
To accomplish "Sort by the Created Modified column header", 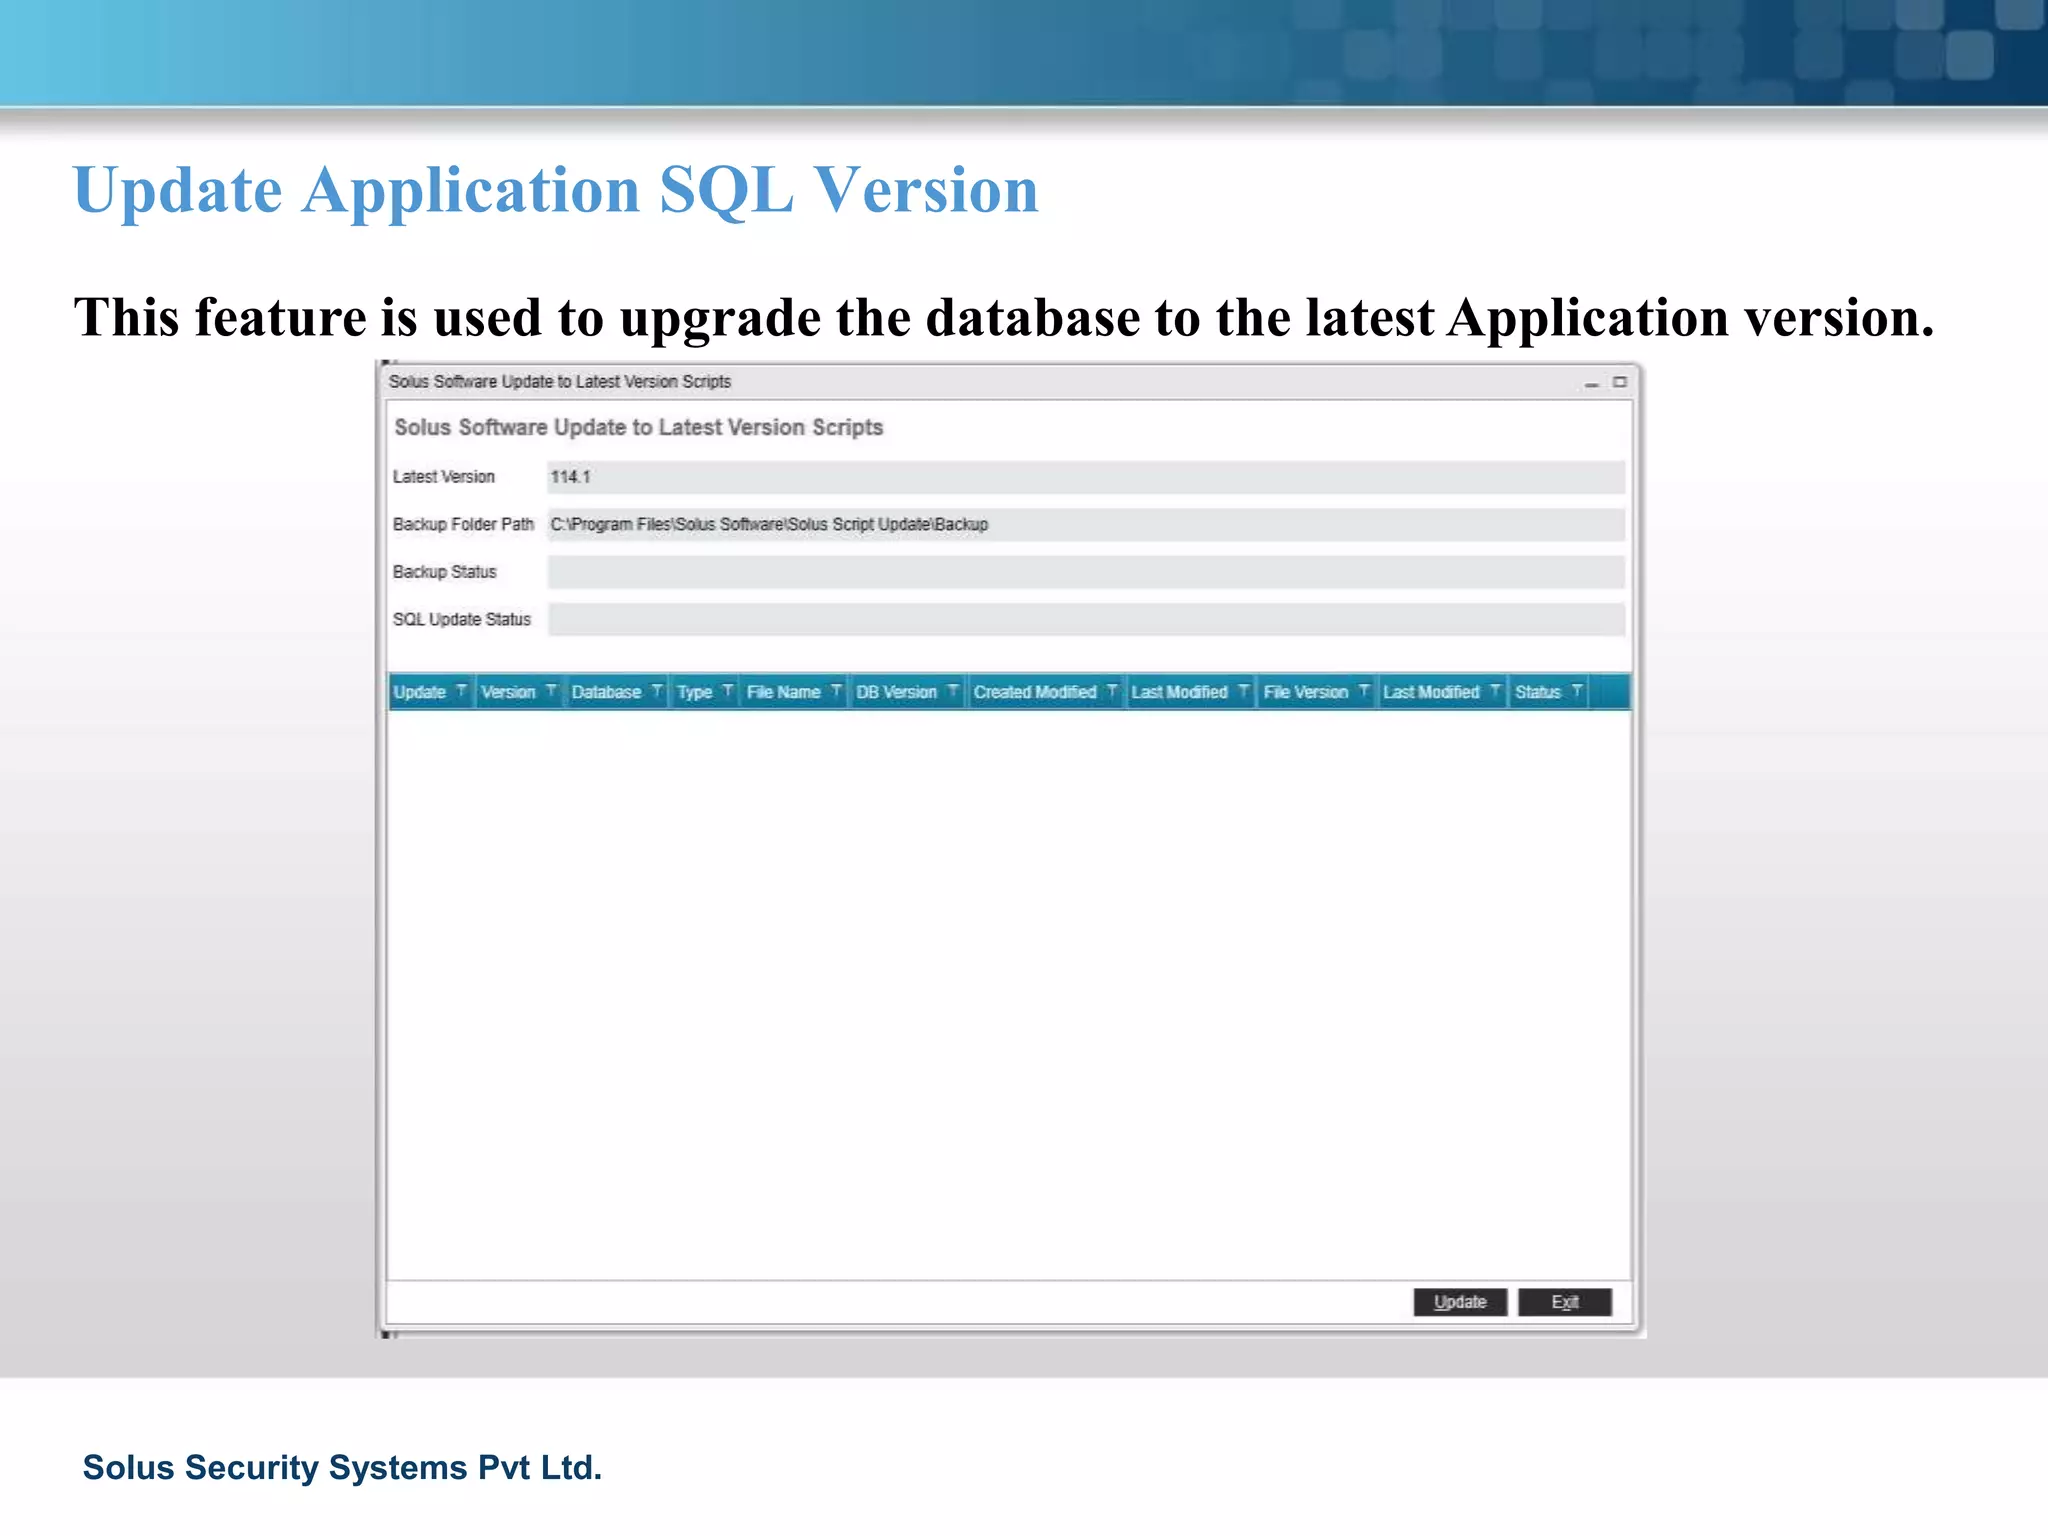I will [1035, 692].
